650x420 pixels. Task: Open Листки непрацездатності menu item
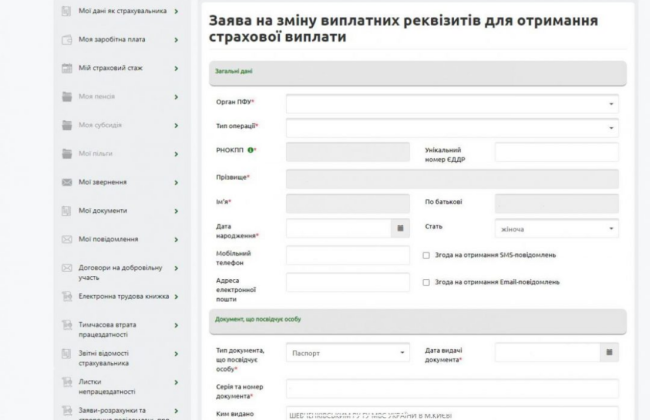[x=107, y=386]
